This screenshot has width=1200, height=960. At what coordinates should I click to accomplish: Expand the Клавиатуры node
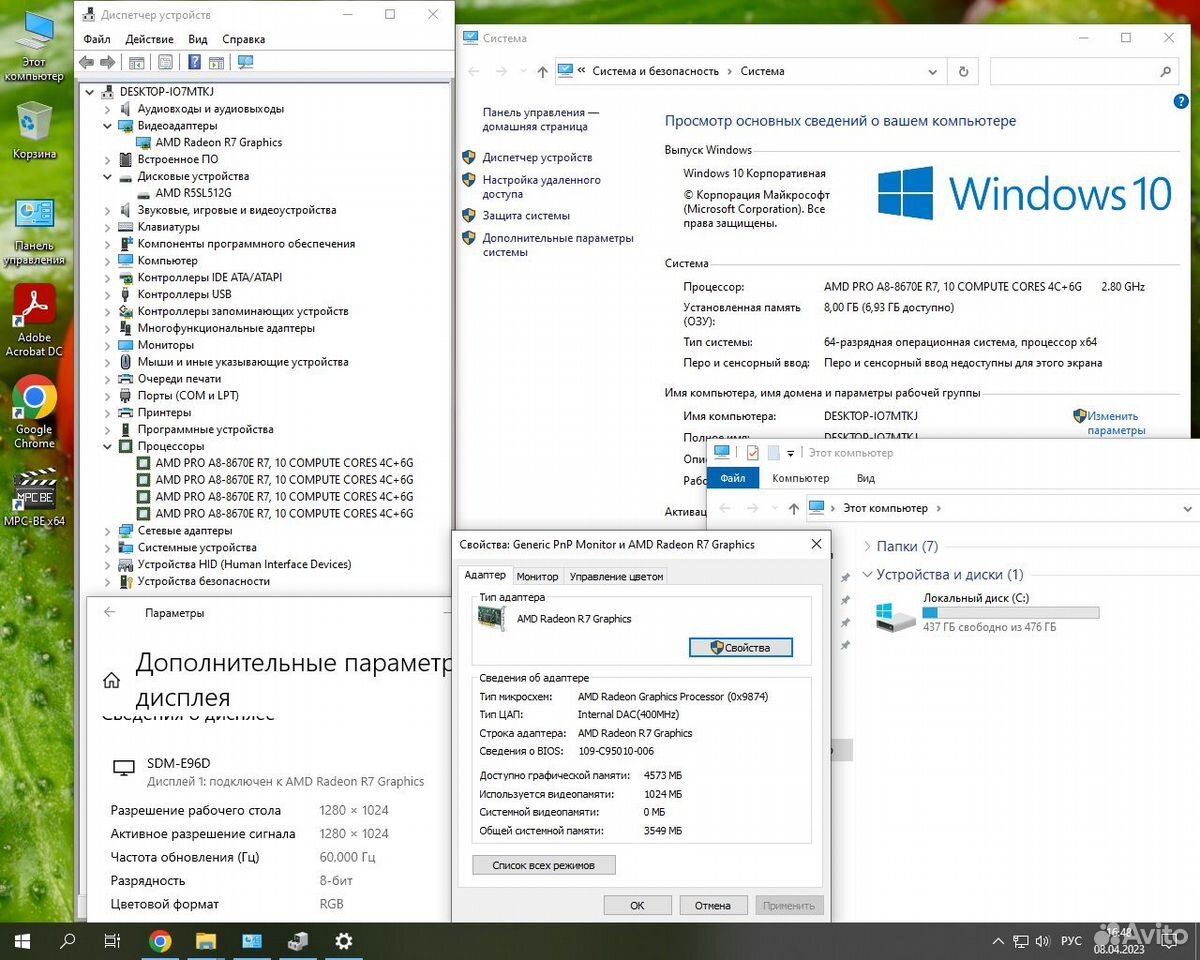pyautogui.click(x=108, y=227)
